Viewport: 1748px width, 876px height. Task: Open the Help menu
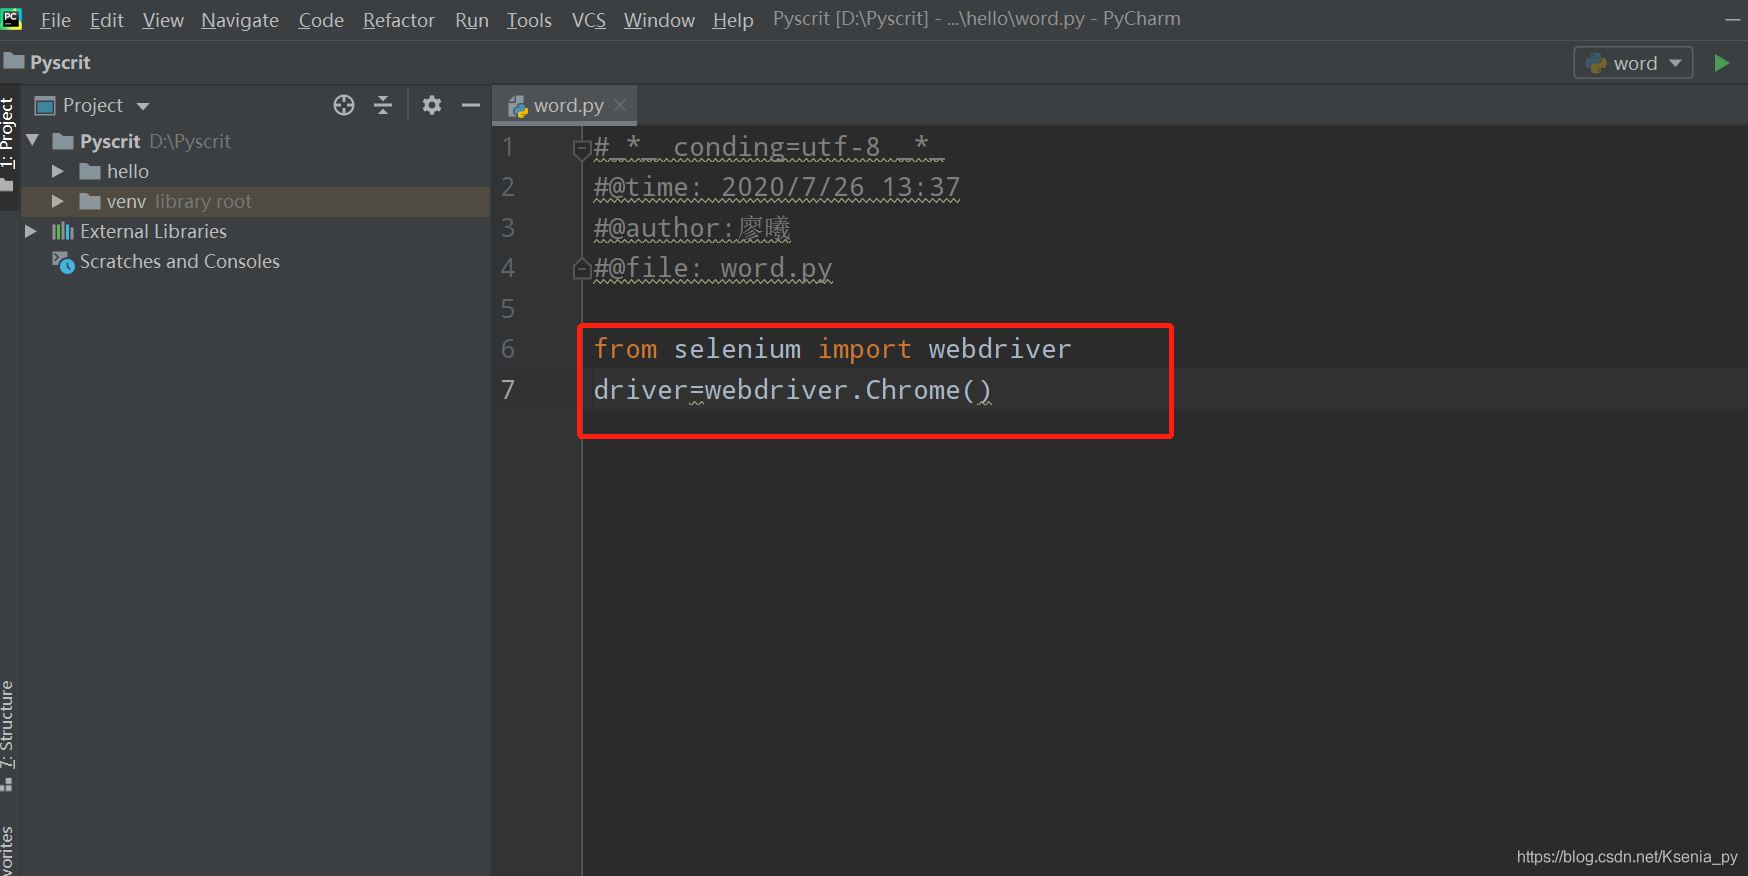click(733, 20)
